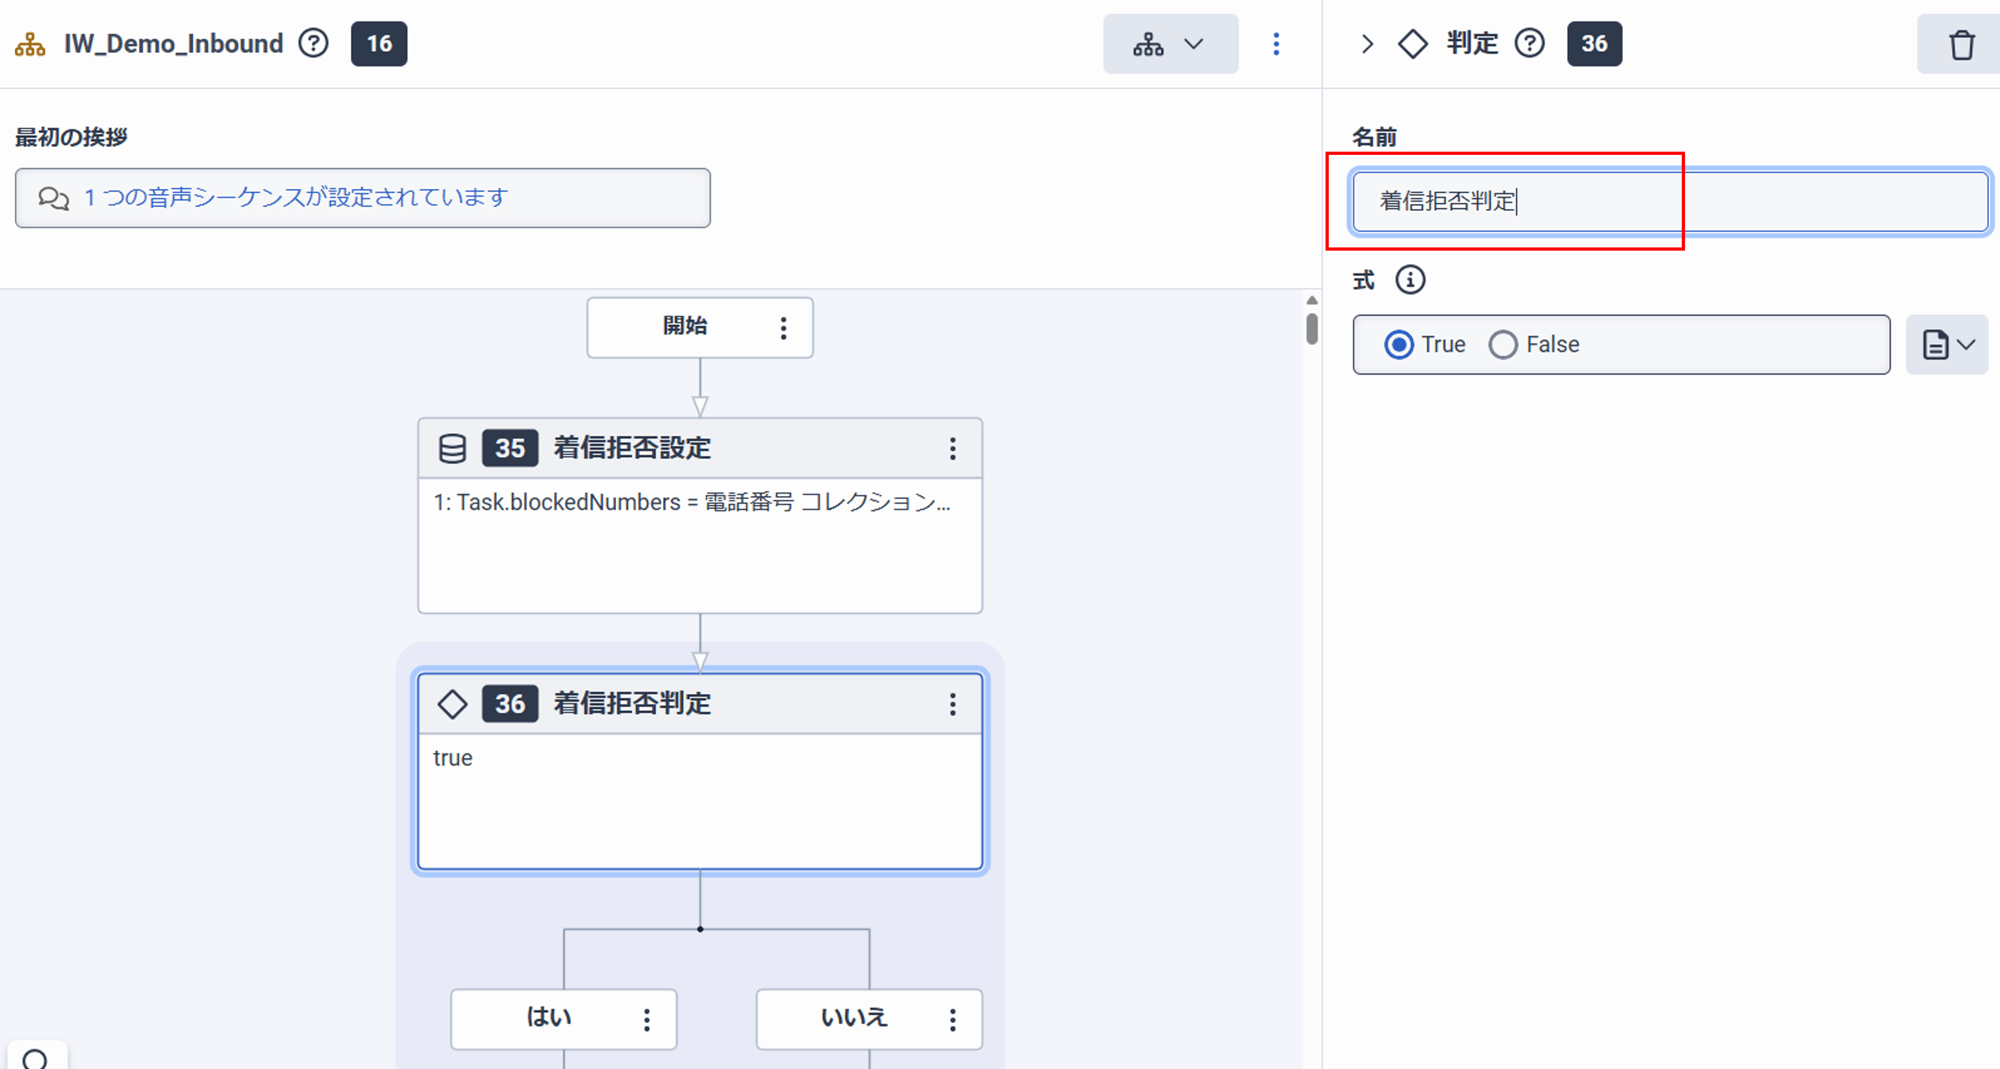Open the expression mode document dropdown
This screenshot has width=2000, height=1069.
click(1947, 345)
